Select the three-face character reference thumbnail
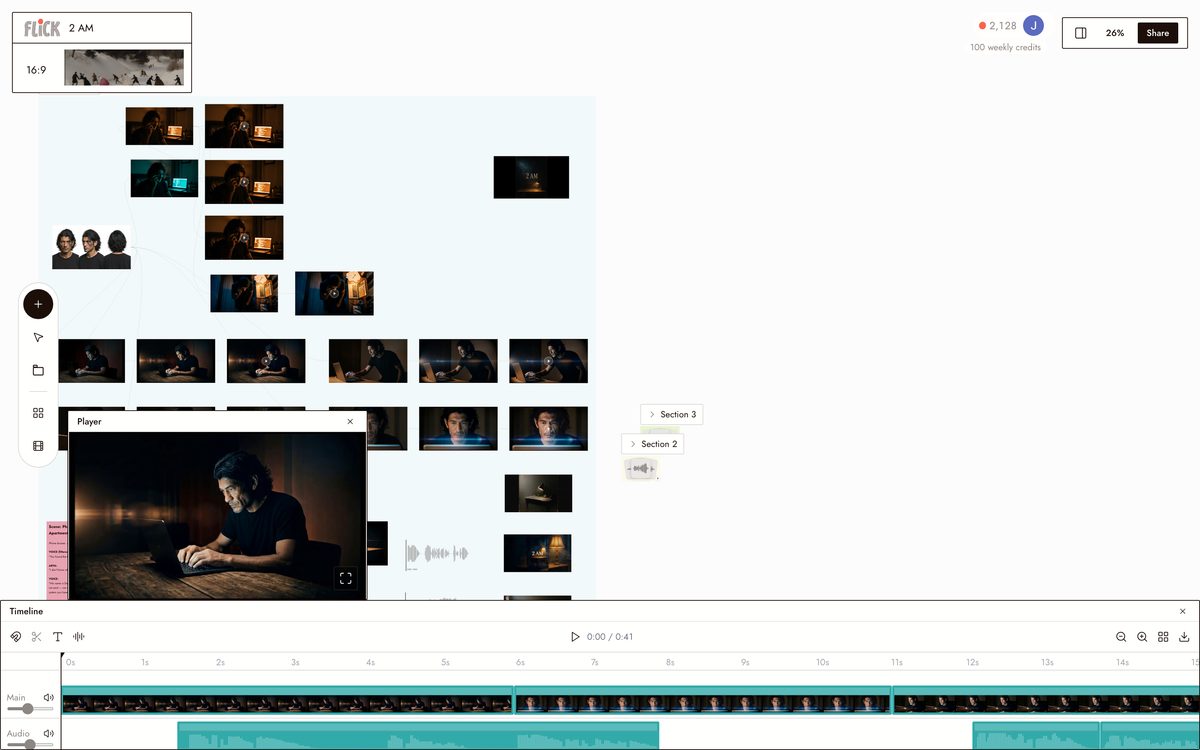1200x750 pixels. pos(91,248)
